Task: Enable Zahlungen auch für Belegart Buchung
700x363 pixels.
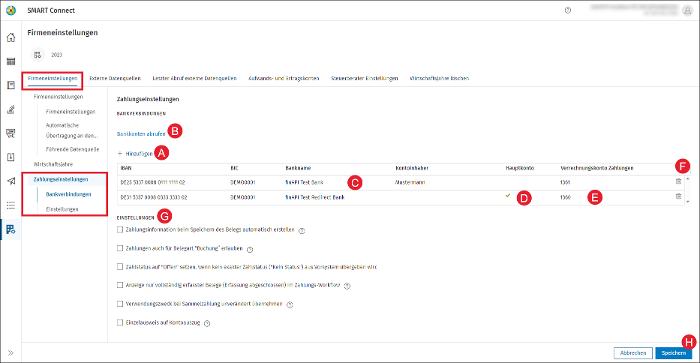Action: (x=120, y=248)
